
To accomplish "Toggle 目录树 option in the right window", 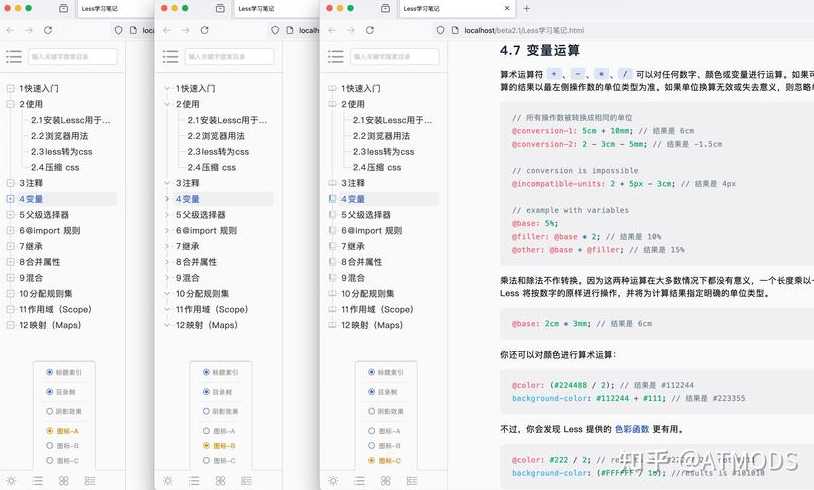I will [x=371, y=391].
